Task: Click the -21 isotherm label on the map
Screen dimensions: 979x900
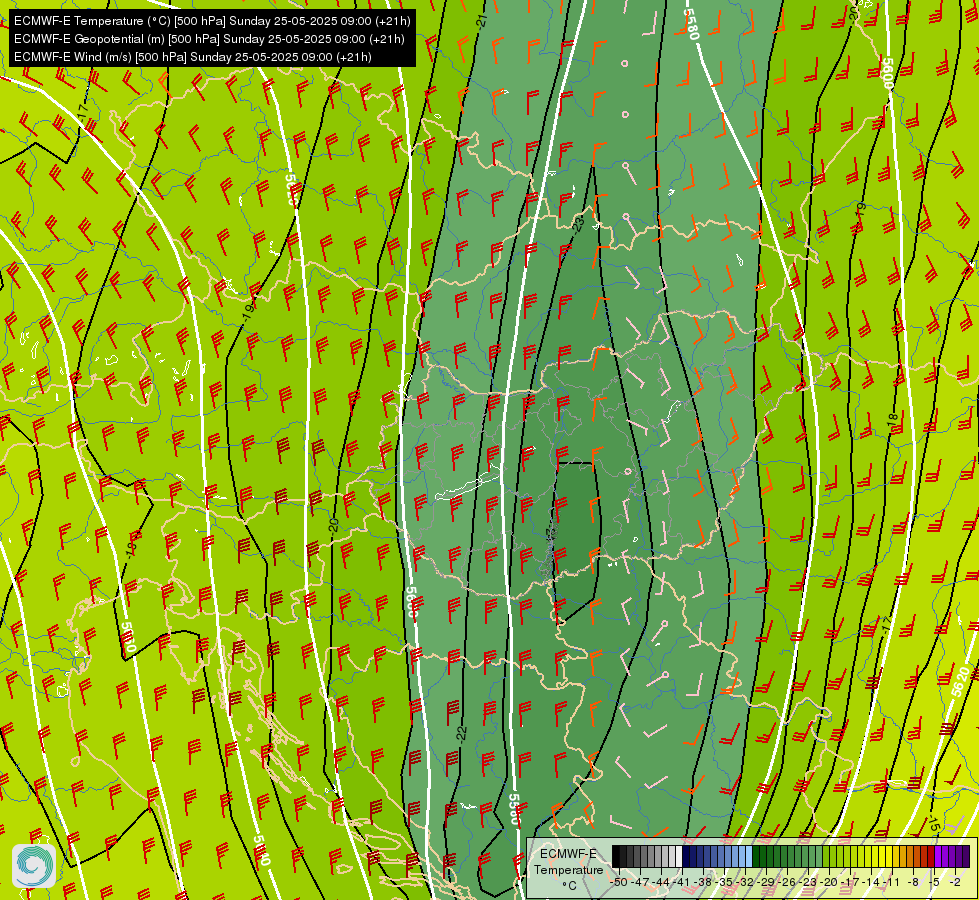Action: pos(481,20)
